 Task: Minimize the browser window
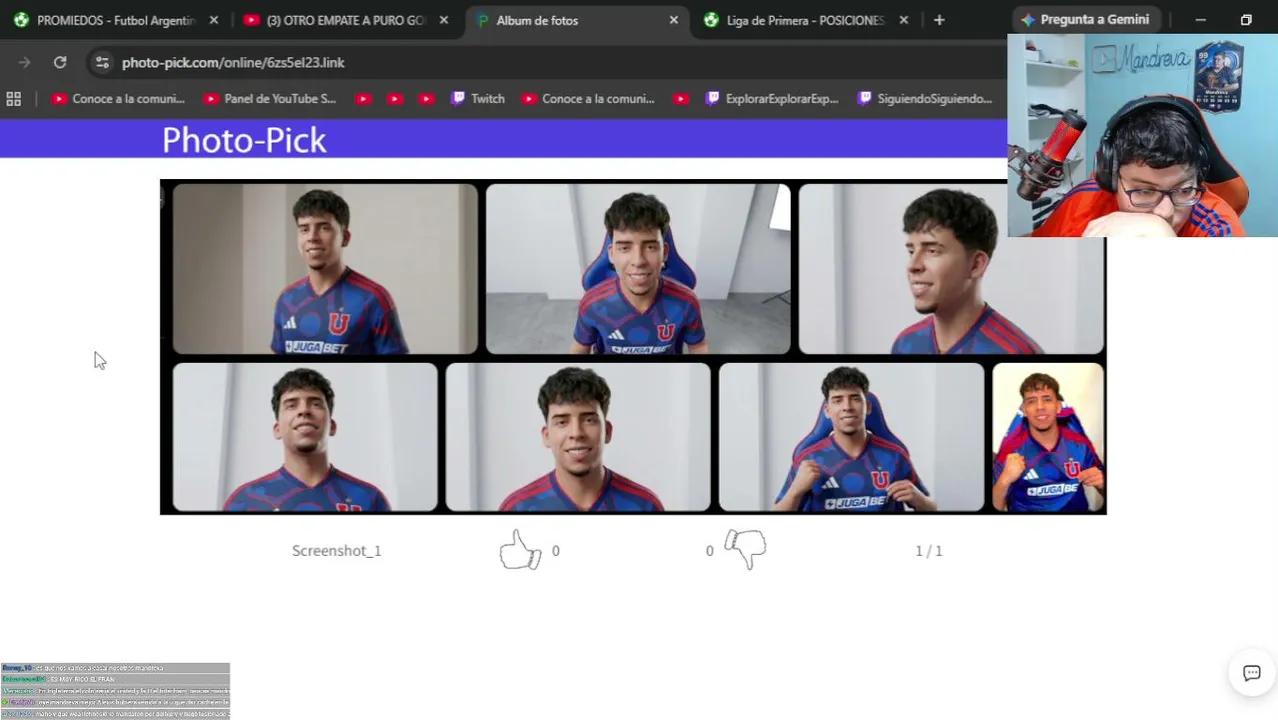pos(1201,19)
